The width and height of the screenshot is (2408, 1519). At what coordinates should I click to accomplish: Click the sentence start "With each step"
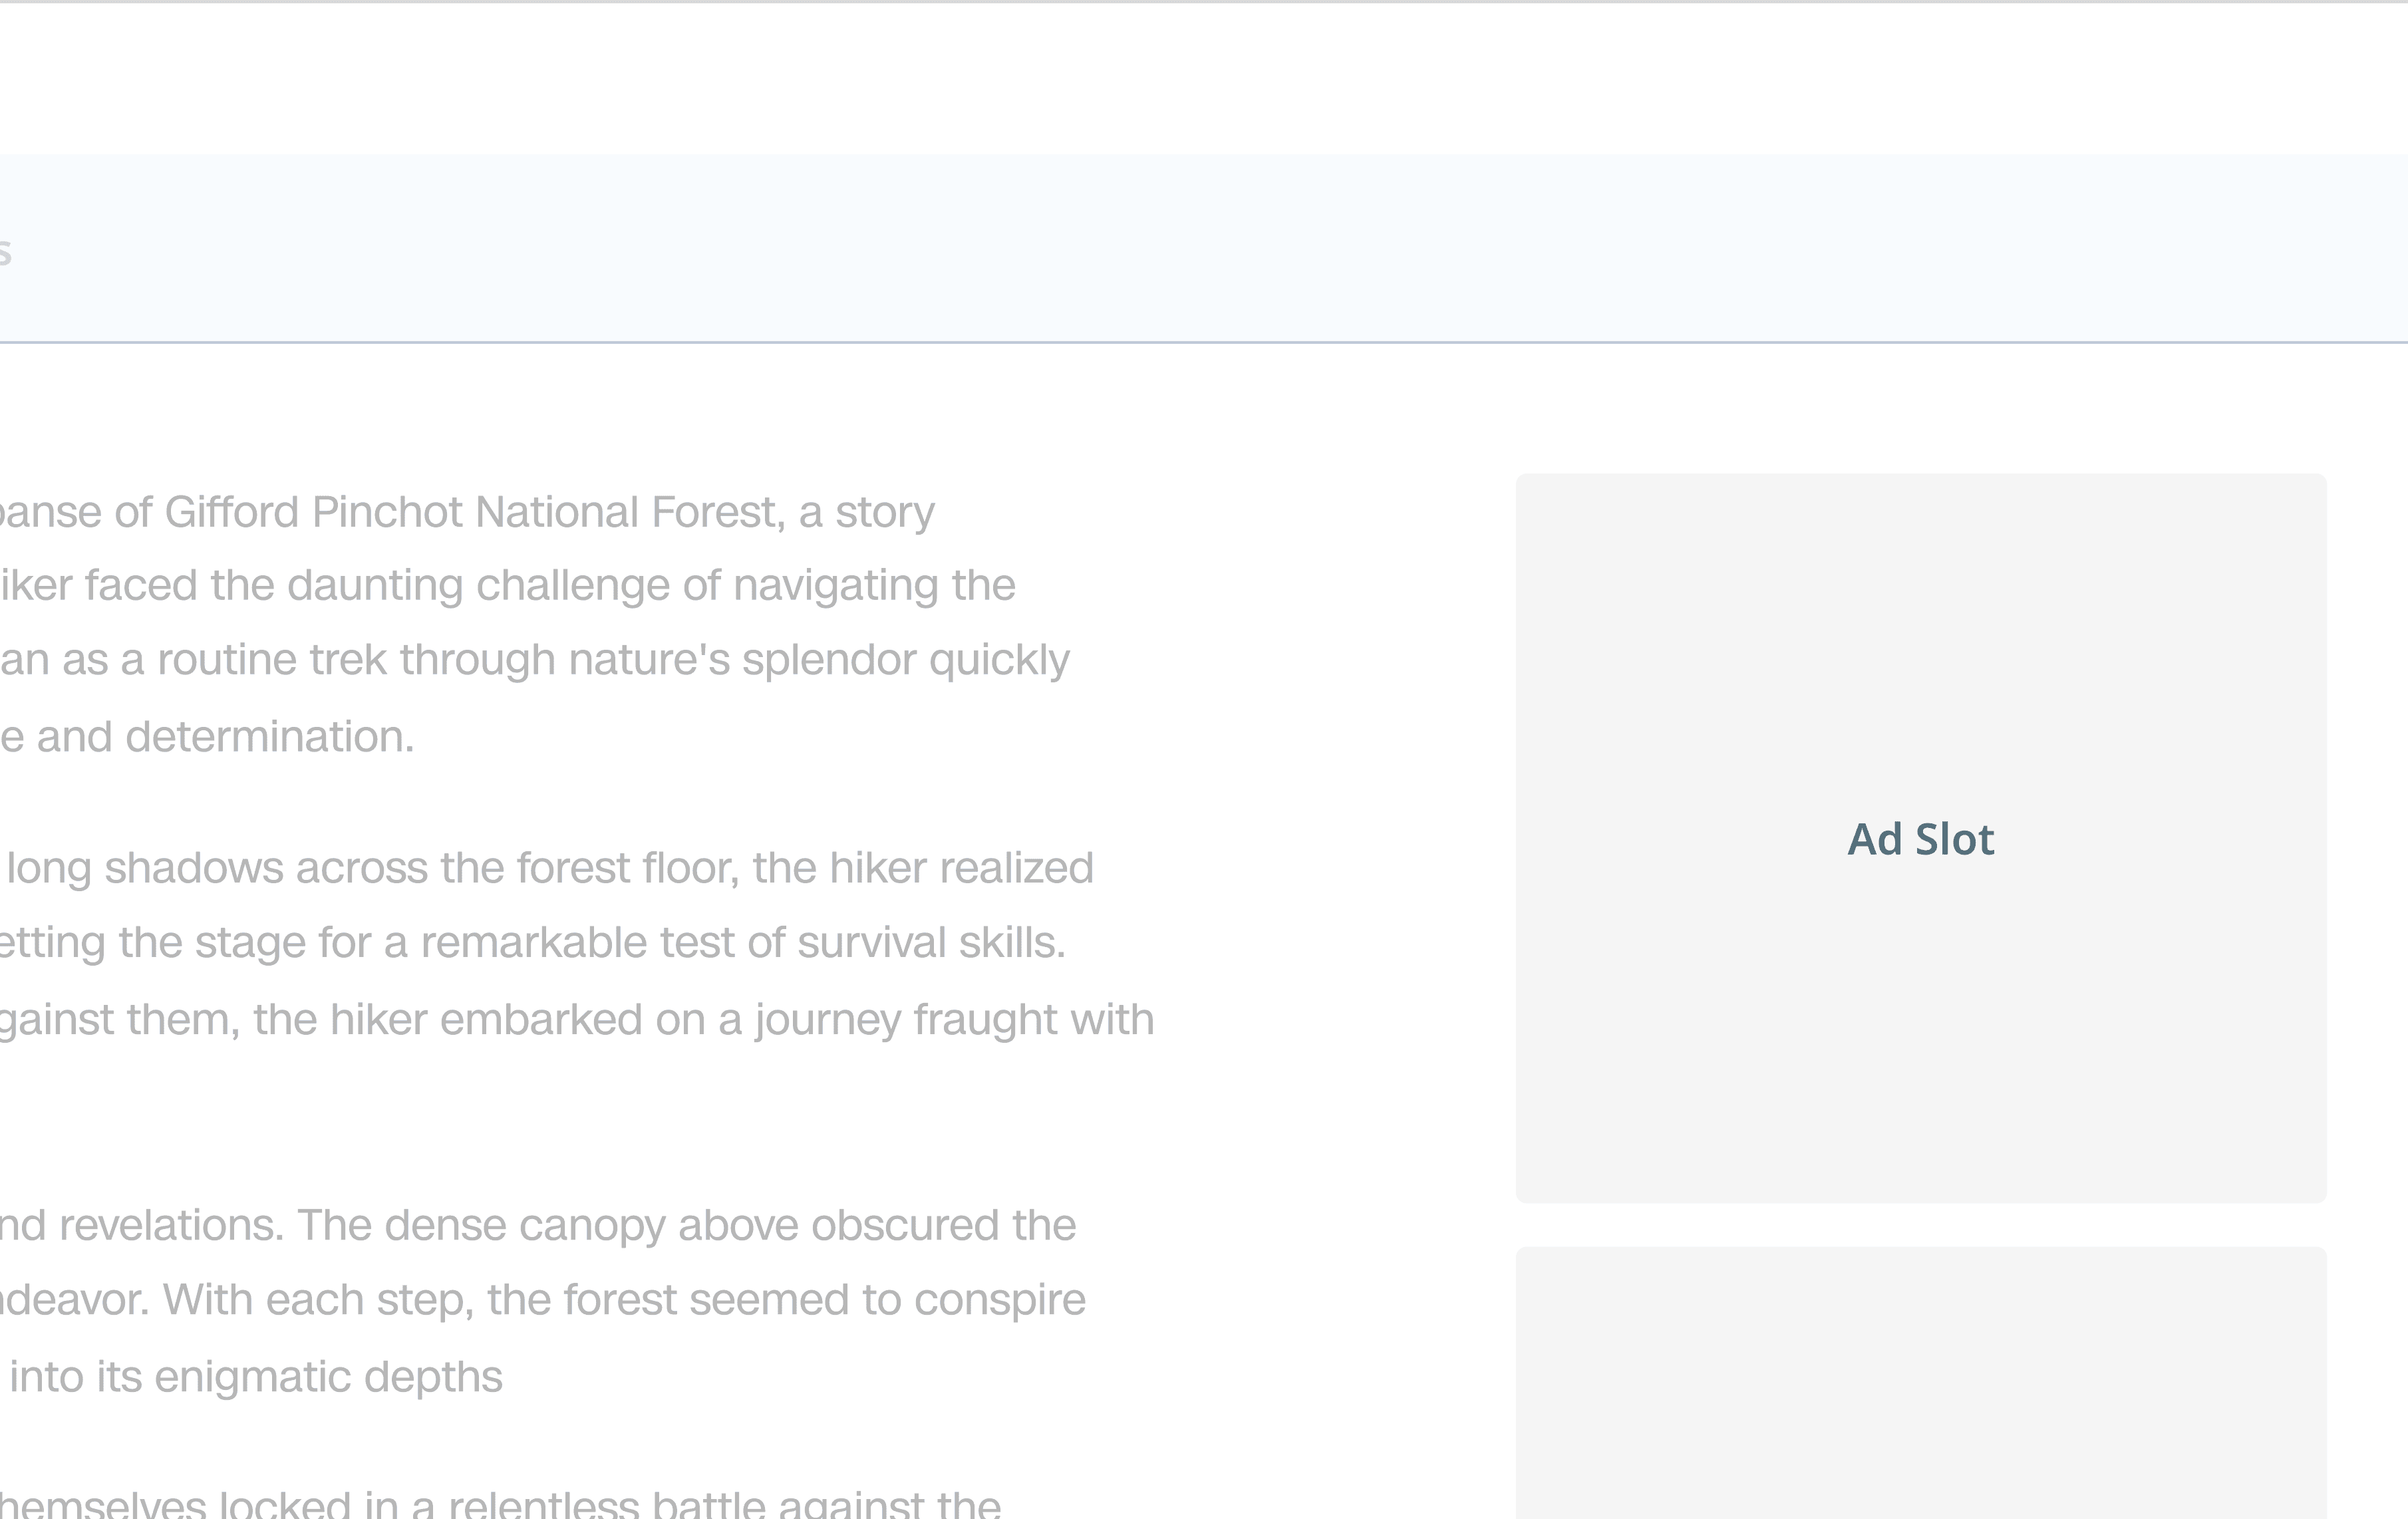pyautogui.click(x=318, y=1300)
